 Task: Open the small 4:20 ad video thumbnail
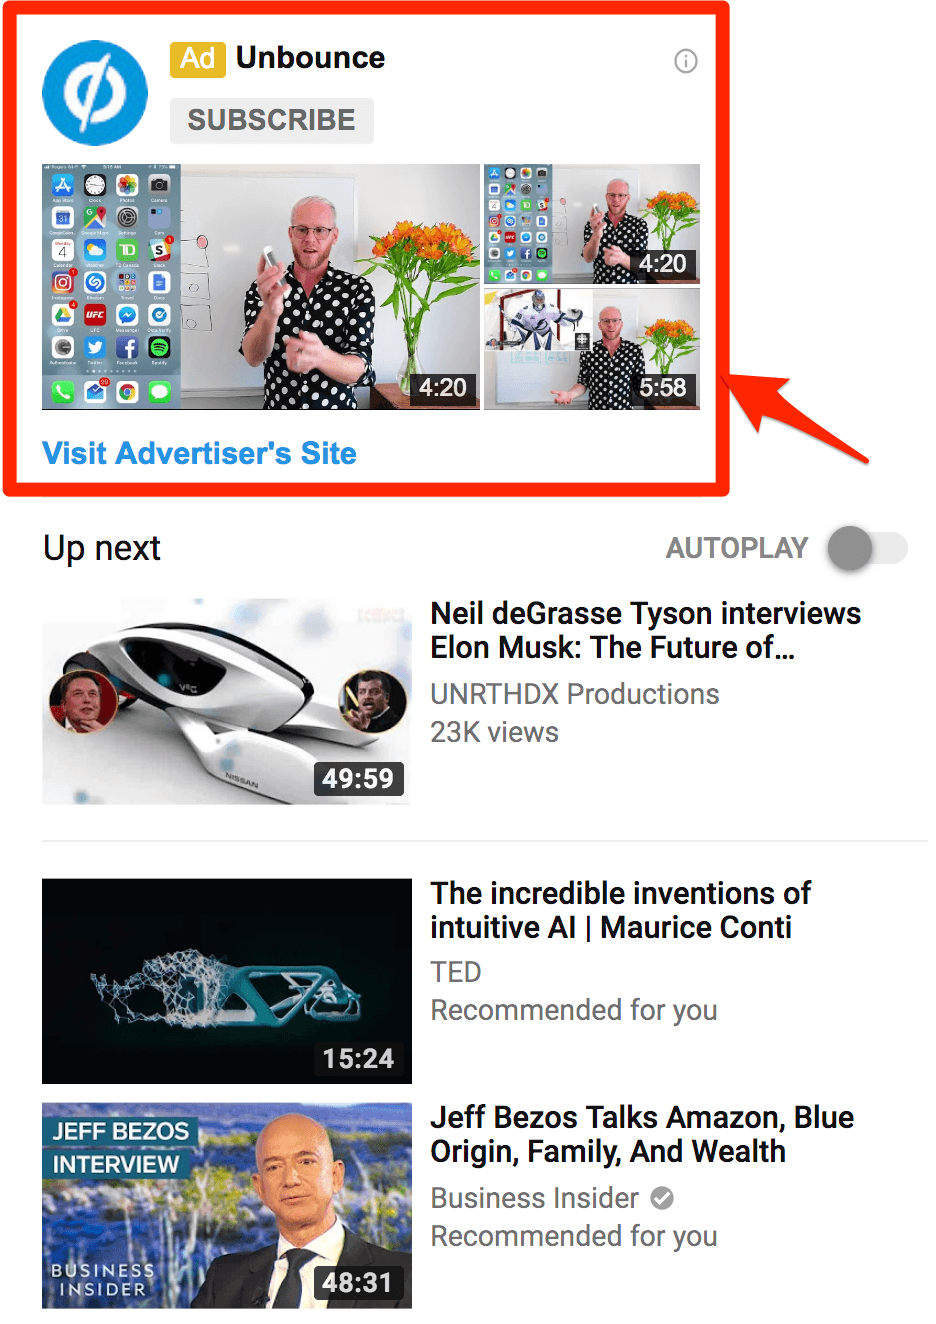click(x=592, y=225)
